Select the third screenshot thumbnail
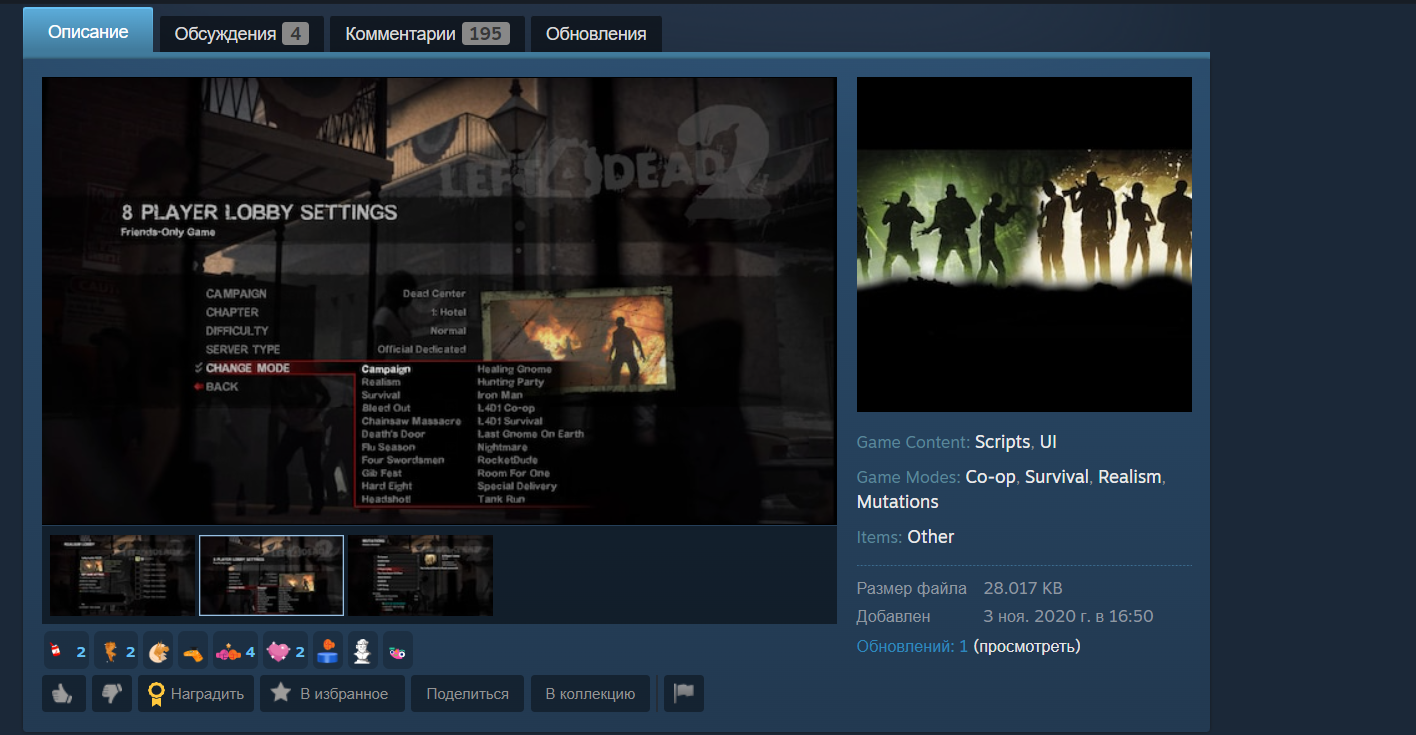The image size is (1416, 735). click(420, 575)
